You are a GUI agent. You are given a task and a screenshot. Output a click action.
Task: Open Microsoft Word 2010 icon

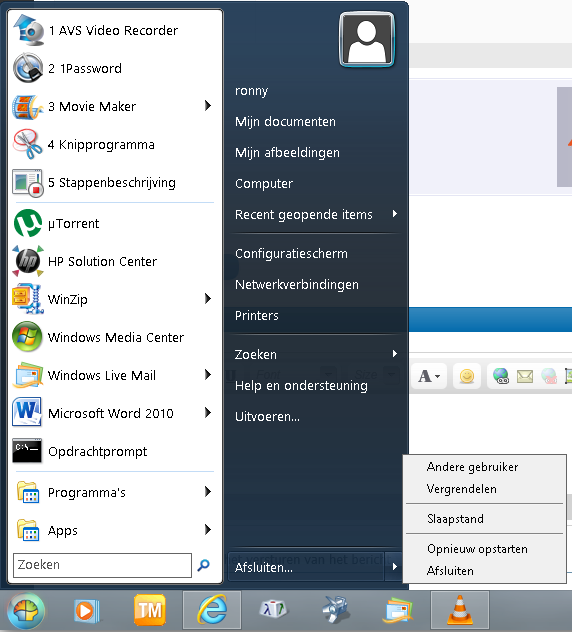click(x=27, y=412)
